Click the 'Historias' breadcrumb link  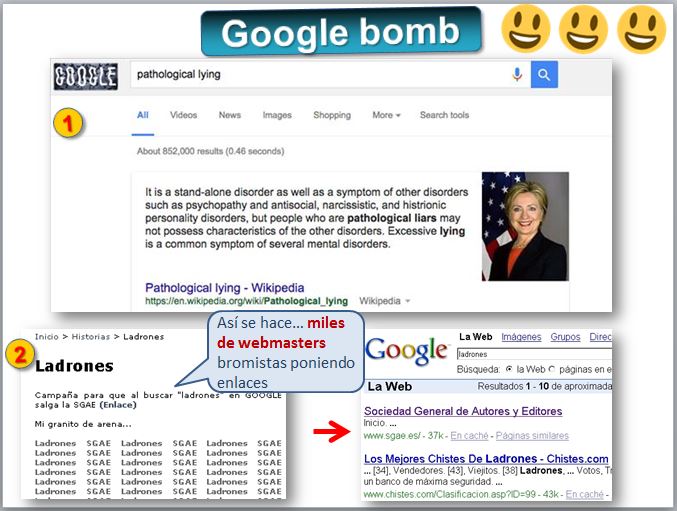[x=91, y=337]
